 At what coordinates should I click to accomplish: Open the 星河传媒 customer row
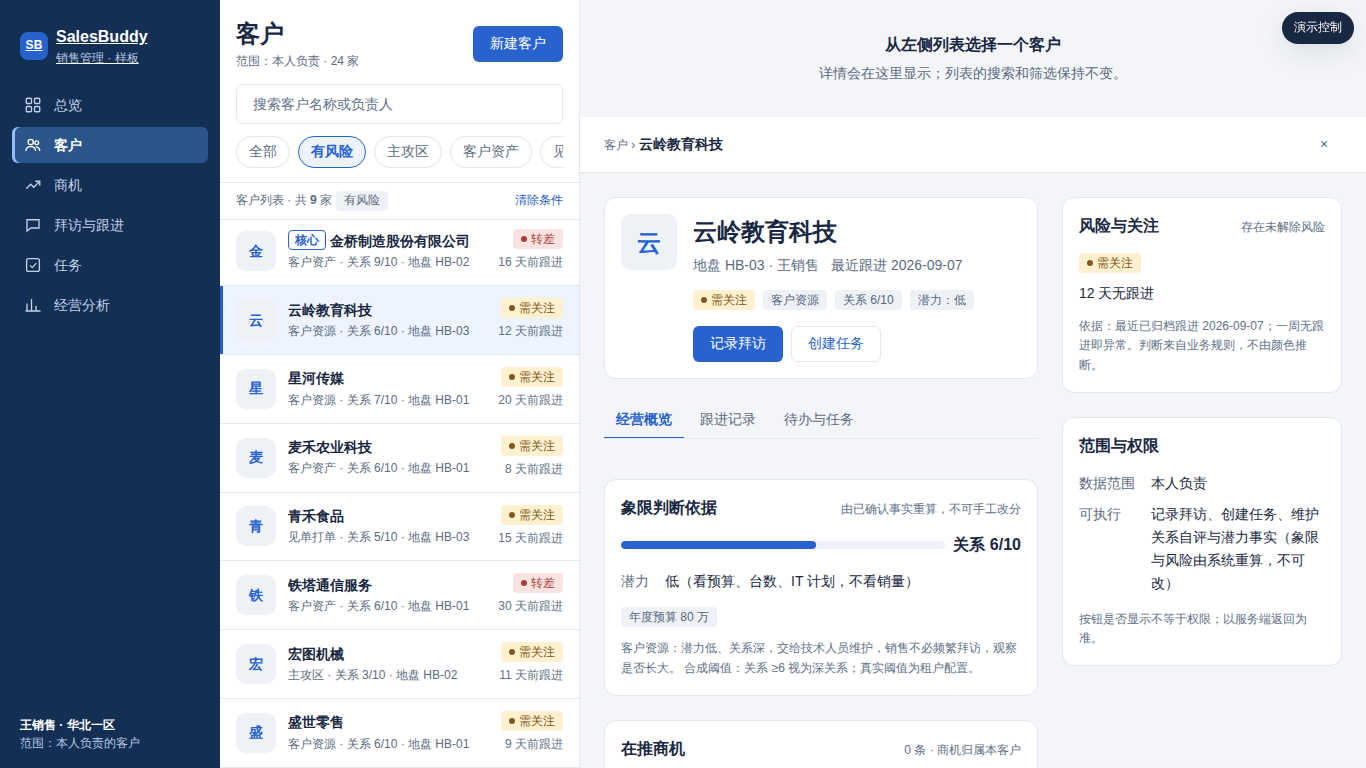pyautogui.click(x=399, y=389)
